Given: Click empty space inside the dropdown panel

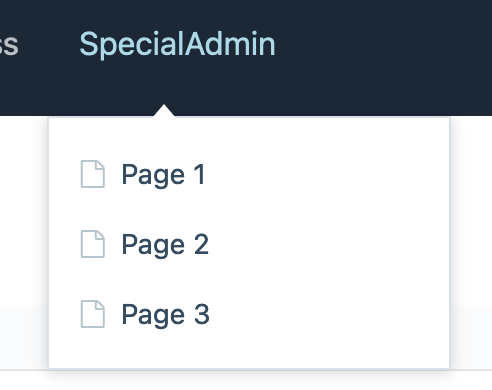Looking at the screenshot, I should 327,243.
